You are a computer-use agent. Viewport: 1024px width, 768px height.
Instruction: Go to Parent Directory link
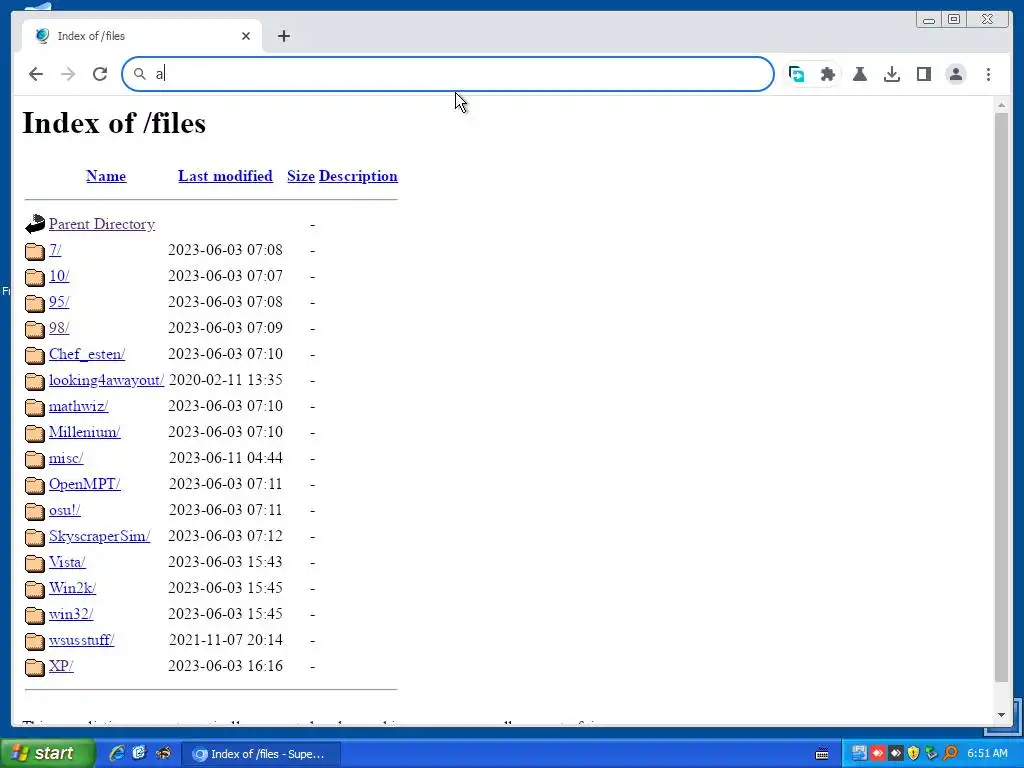click(x=102, y=224)
